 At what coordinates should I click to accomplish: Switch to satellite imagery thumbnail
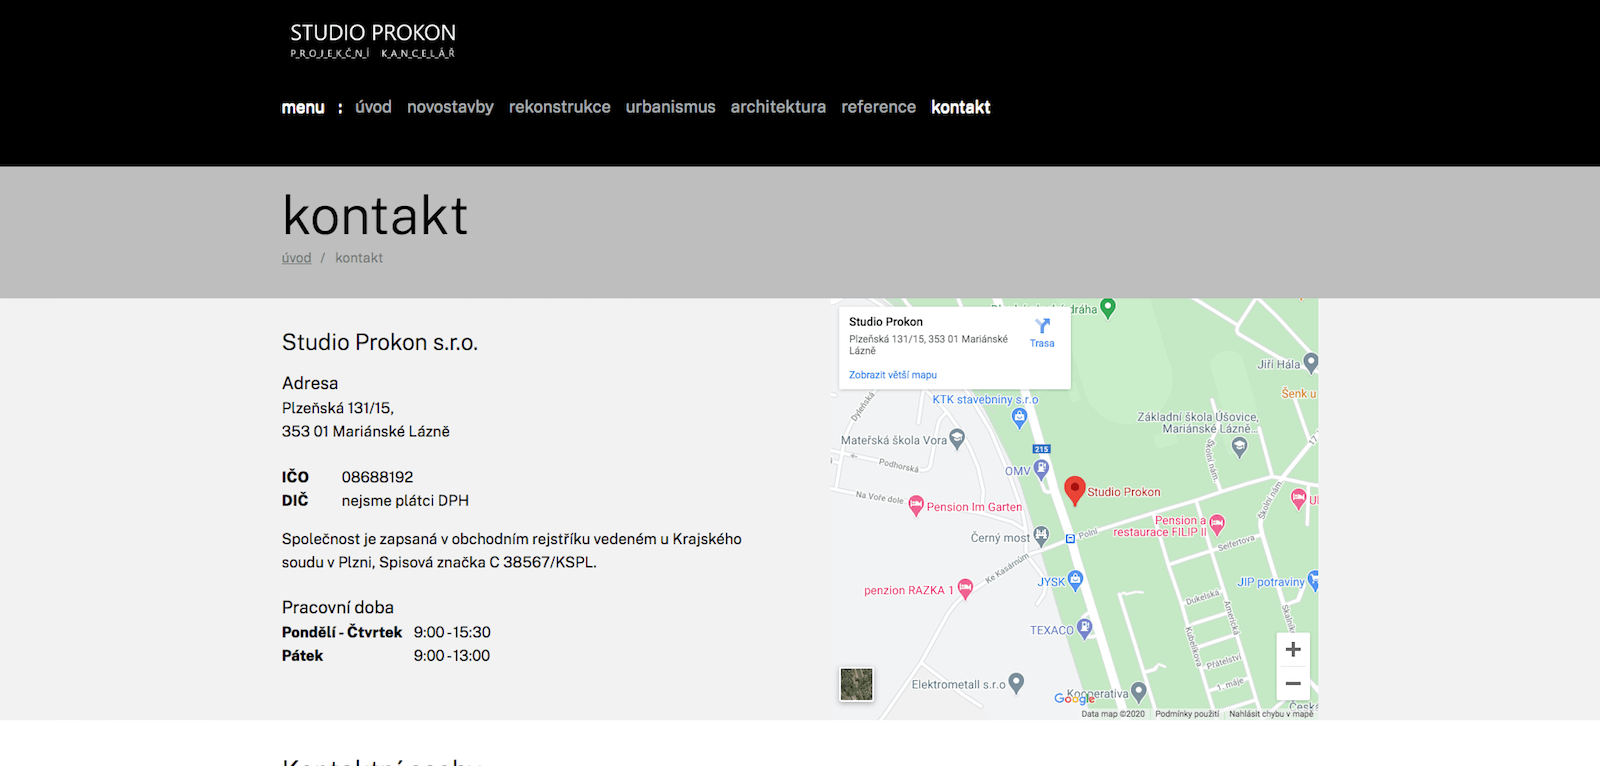[856, 684]
